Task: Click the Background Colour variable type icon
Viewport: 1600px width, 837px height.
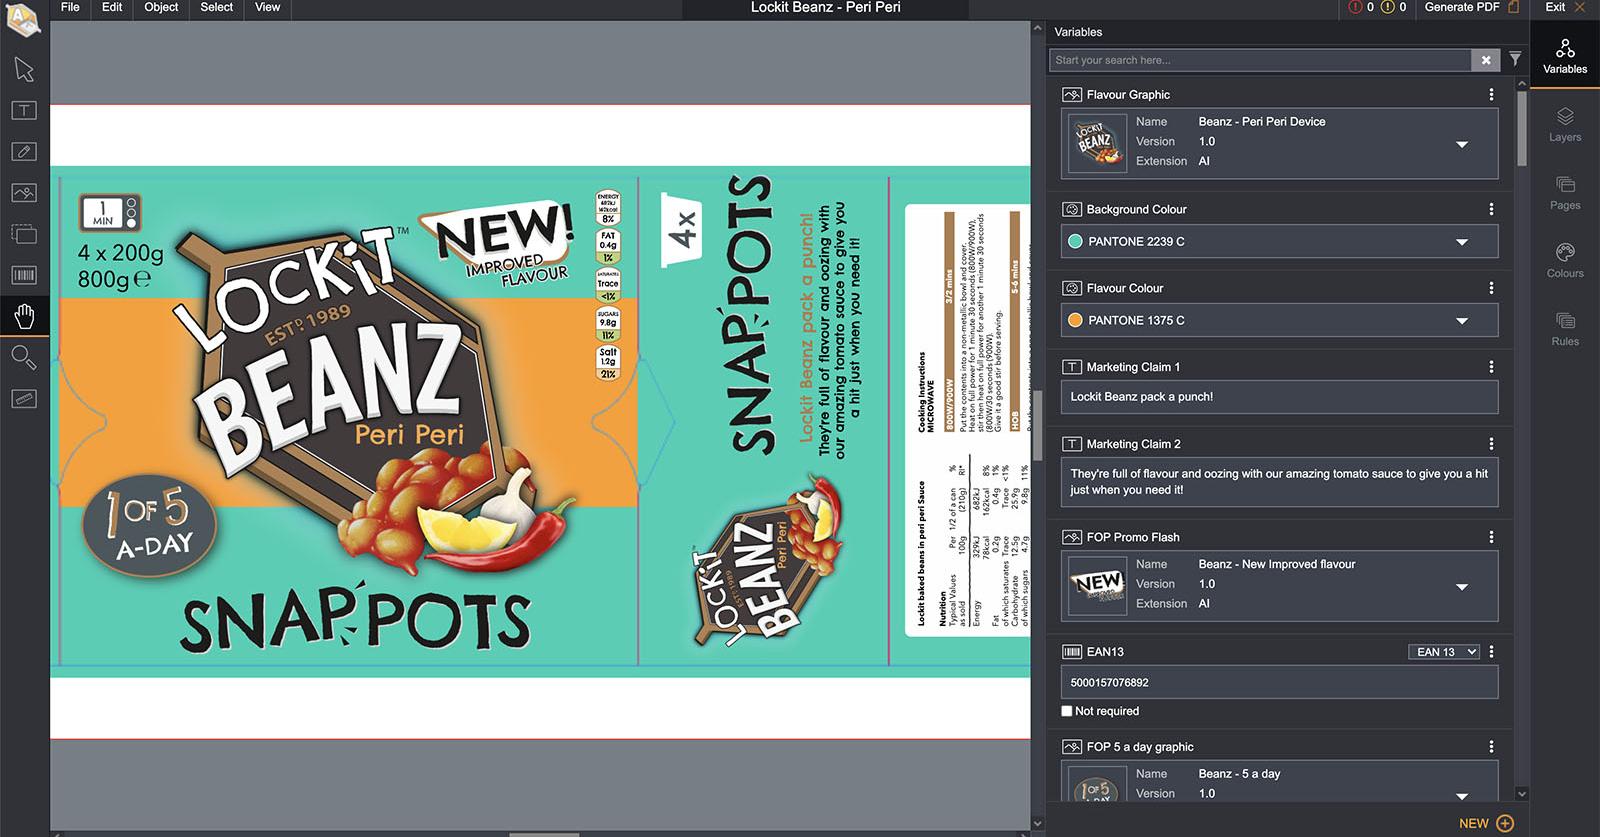Action: pos(1071,210)
